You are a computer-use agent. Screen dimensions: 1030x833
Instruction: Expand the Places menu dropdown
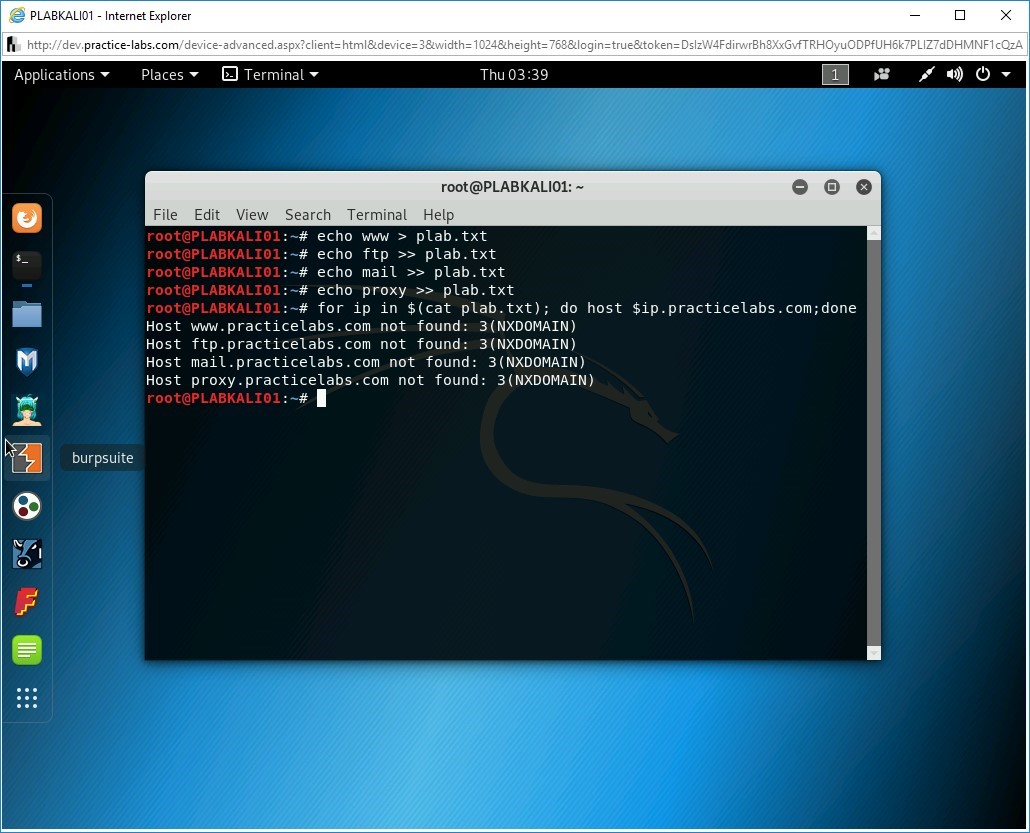pos(169,75)
